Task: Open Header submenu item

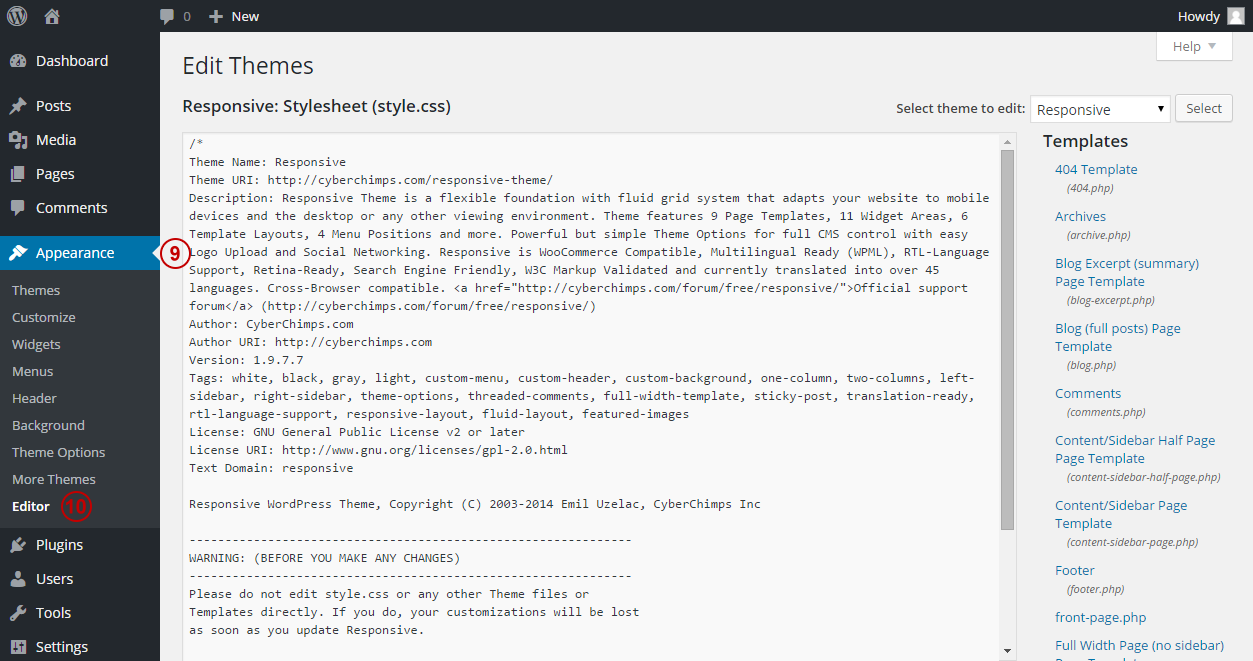Action: tap(34, 398)
